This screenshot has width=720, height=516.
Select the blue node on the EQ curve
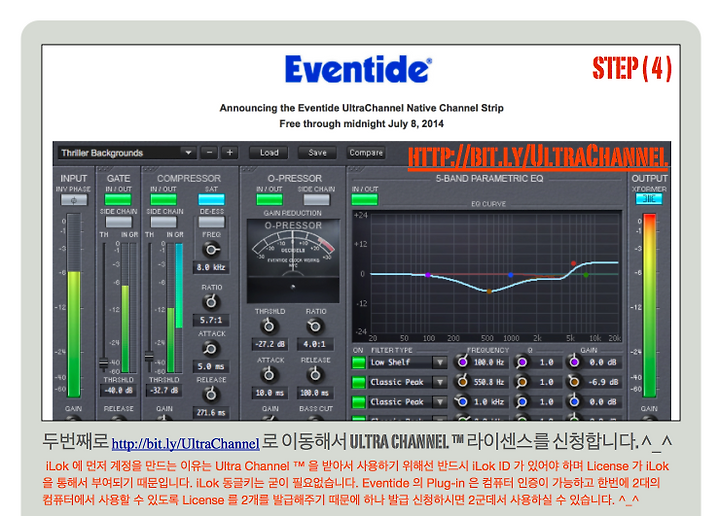(511, 275)
